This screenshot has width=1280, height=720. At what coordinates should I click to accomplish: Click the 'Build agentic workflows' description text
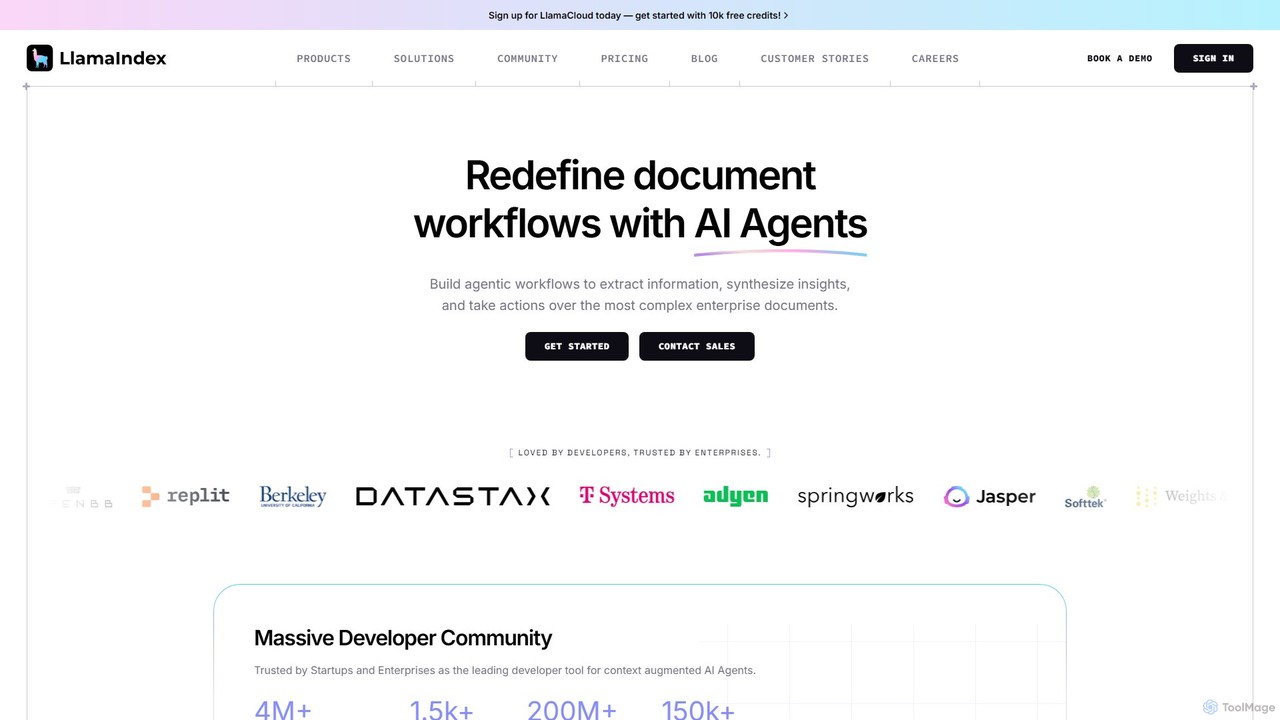640,295
